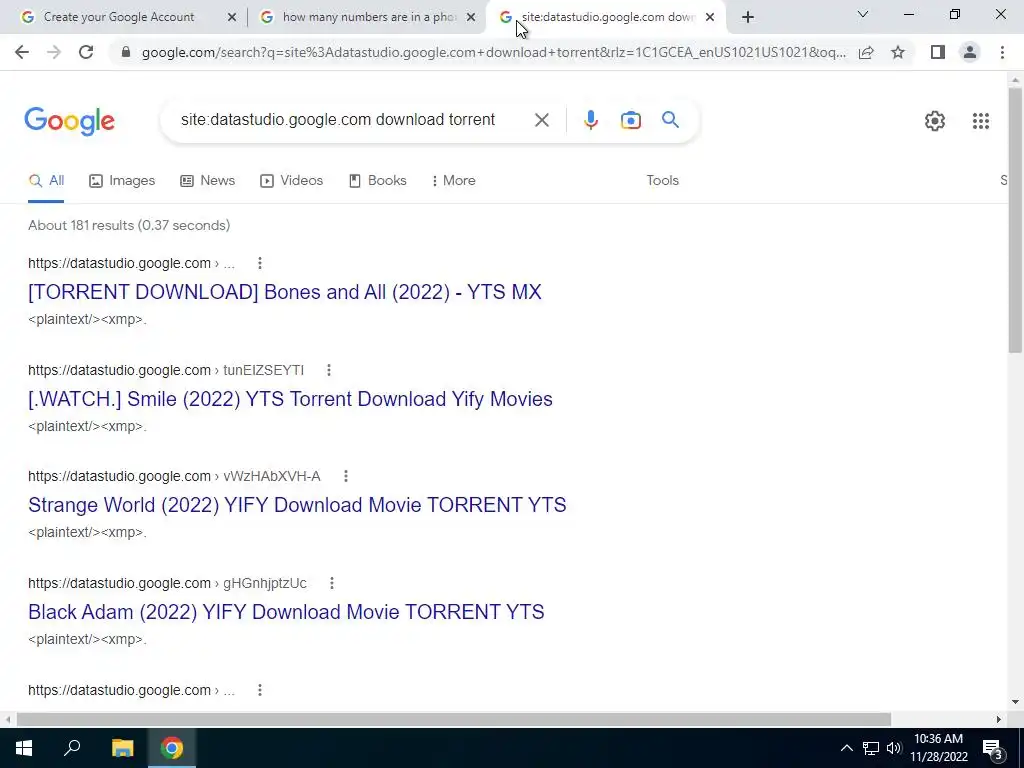Clear the search box with X
This screenshot has width=1024, height=768.
coord(541,120)
